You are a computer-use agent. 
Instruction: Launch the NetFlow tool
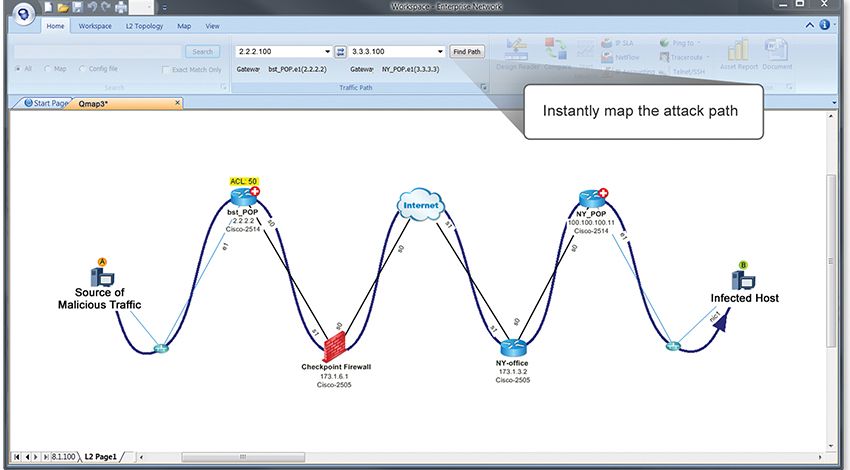[x=621, y=57]
